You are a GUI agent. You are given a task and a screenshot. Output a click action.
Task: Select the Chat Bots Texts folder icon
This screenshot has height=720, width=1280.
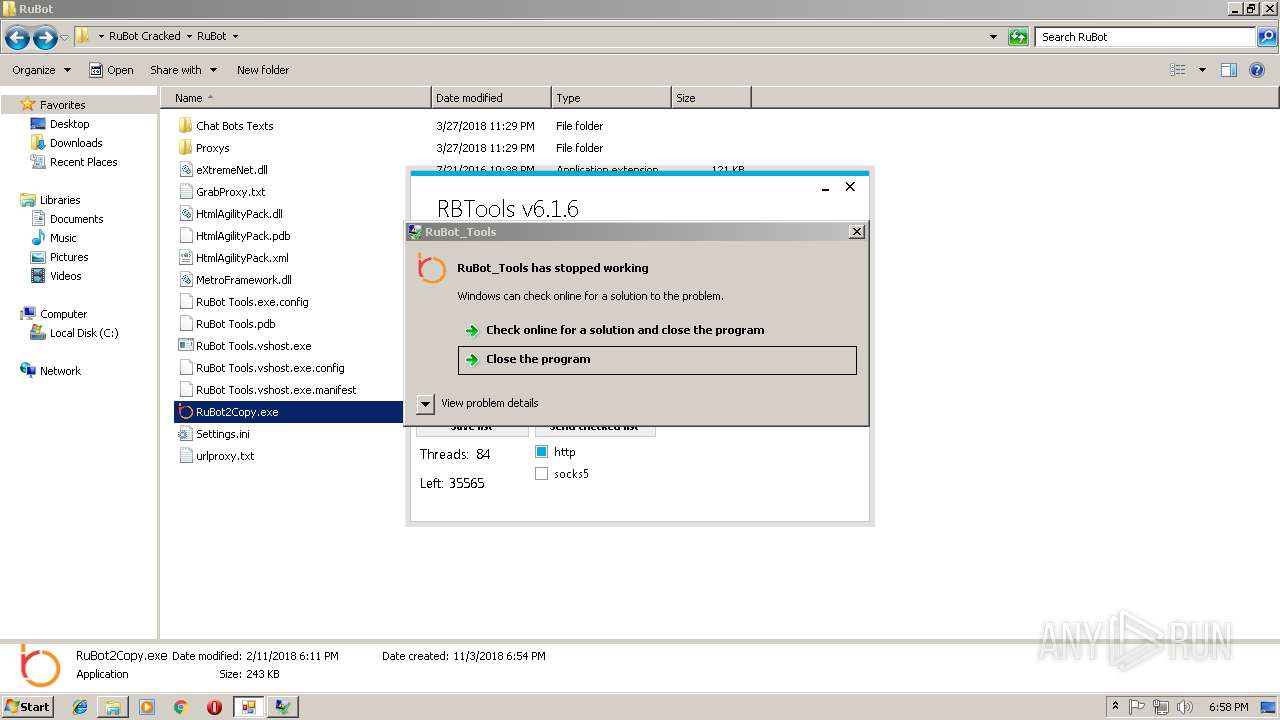pyautogui.click(x=185, y=126)
